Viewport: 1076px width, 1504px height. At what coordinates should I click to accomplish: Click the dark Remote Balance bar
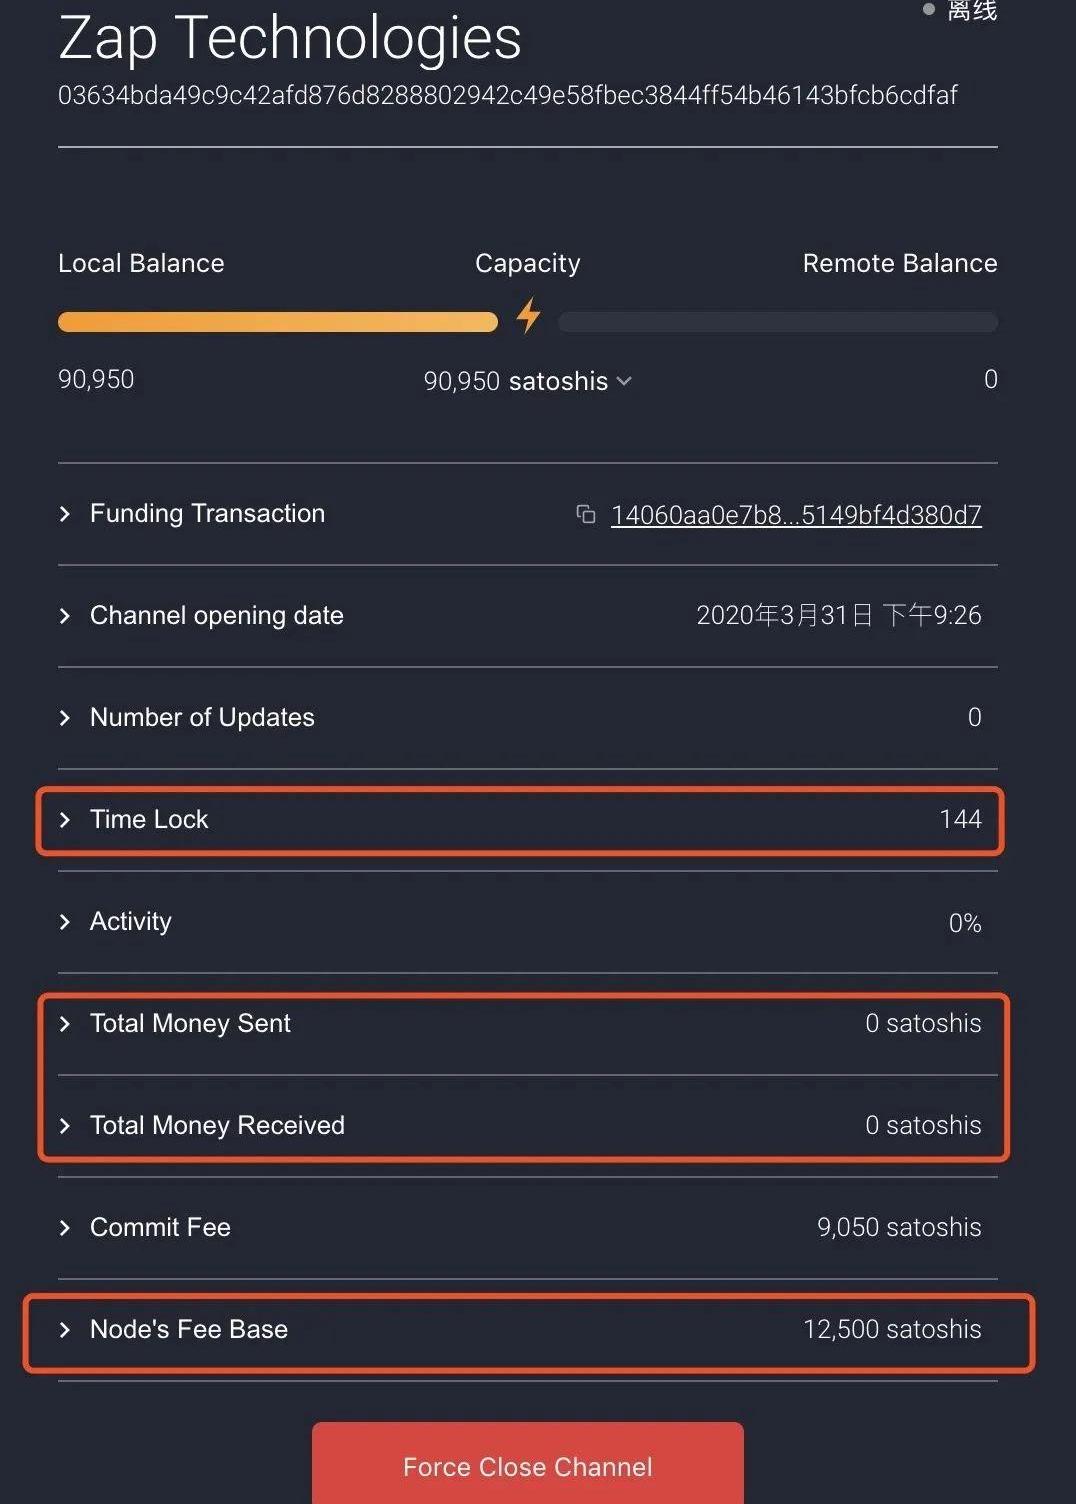tap(778, 322)
